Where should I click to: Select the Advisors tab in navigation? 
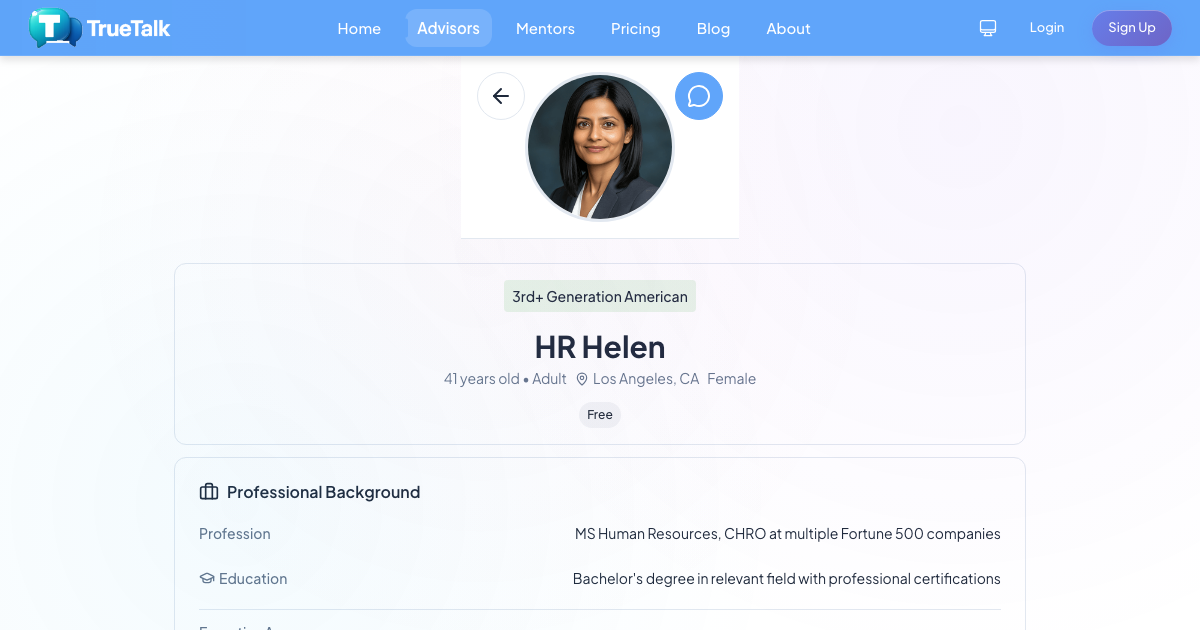click(x=448, y=28)
